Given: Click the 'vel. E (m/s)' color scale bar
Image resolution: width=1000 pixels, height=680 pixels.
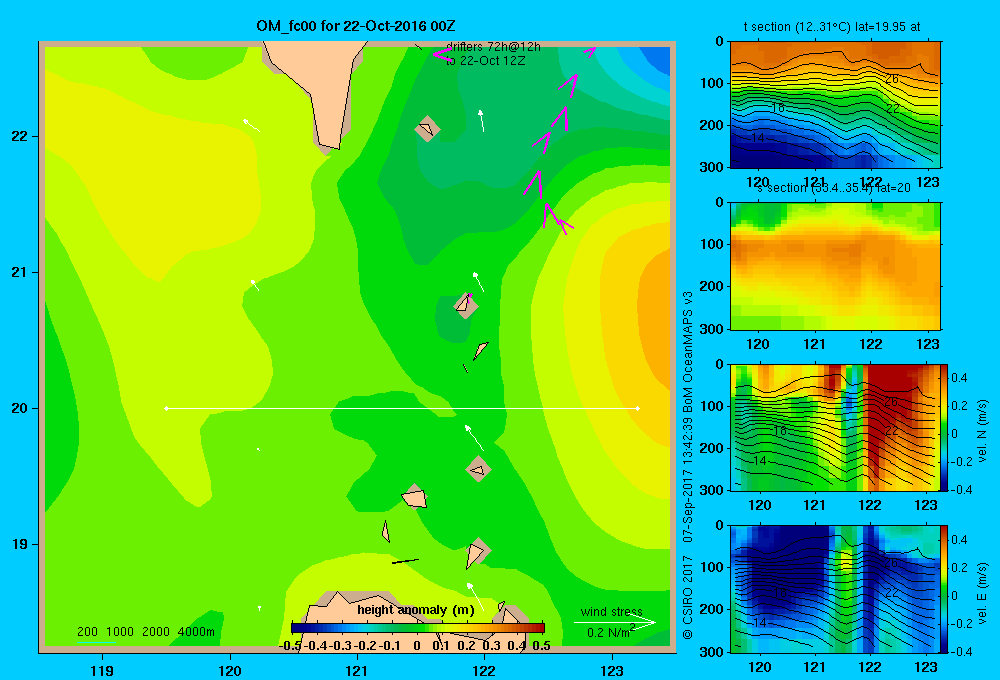Looking at the screenshot, I should (x=945, y=589).
